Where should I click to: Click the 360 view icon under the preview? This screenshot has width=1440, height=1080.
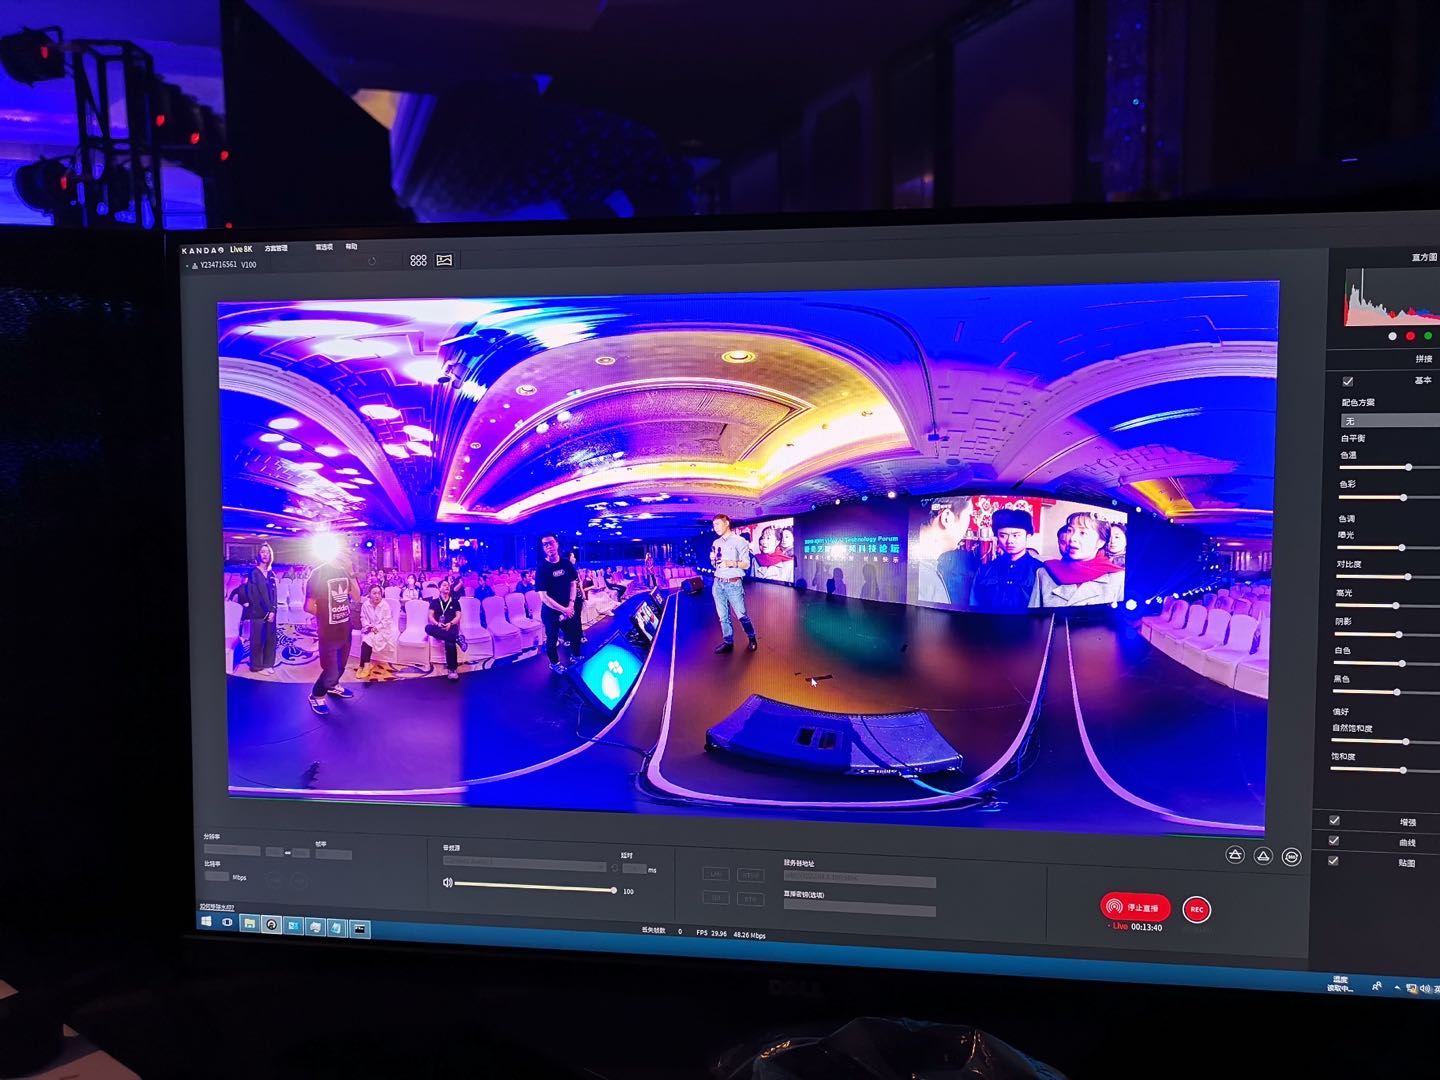click(1291, 857)
